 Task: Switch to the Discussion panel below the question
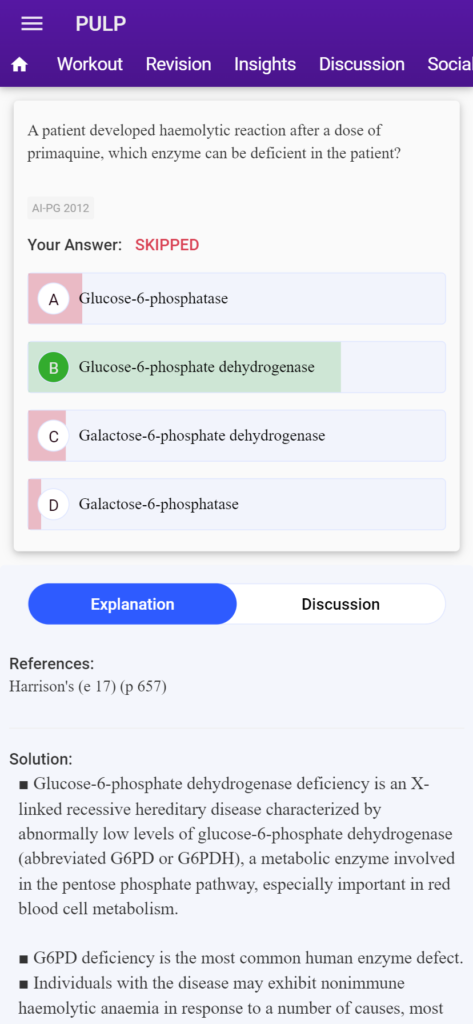pyautogui.click(x=340, y=604)
